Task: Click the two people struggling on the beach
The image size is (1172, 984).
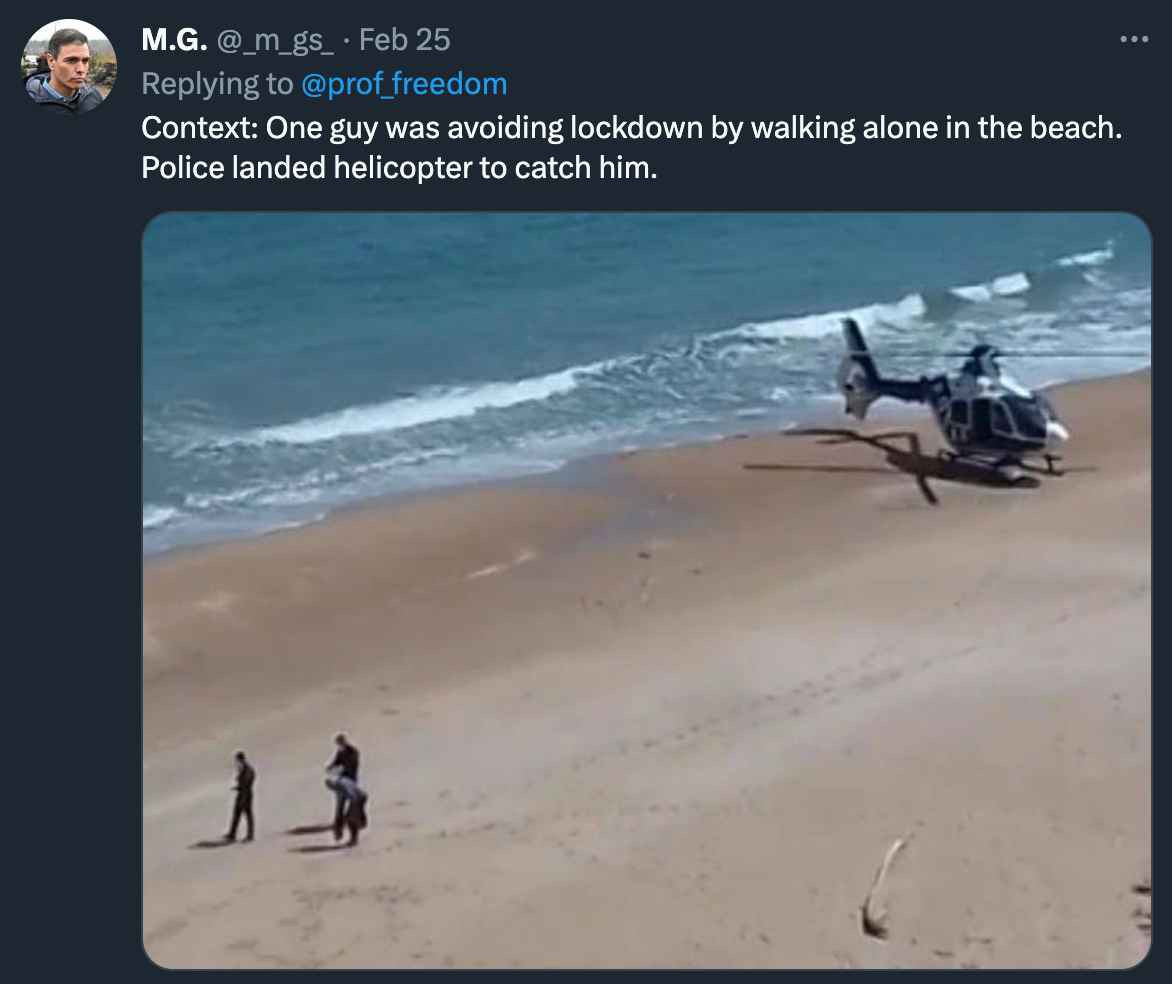Action: tap(346, 790)
